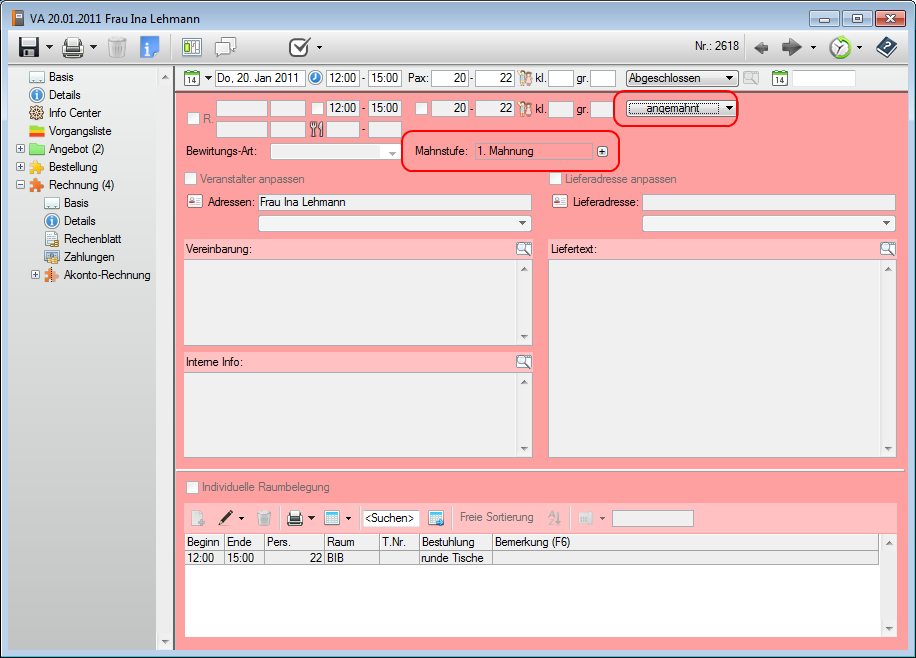The image size is (916, 658).
Task: Click the pencil edit icon in the room toolbar
Action: click(x=226, y=518)
